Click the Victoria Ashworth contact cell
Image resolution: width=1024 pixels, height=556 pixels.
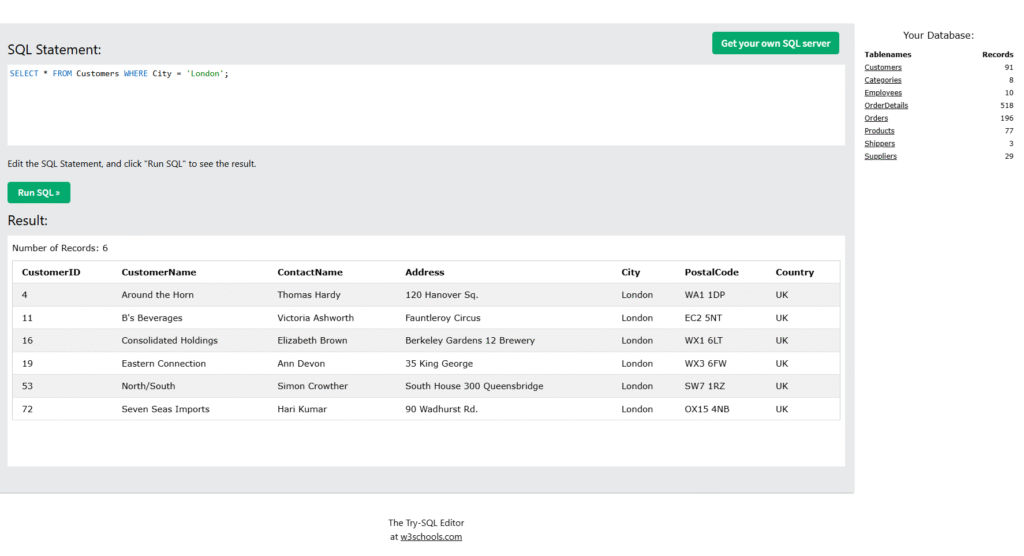click(315, 318)
